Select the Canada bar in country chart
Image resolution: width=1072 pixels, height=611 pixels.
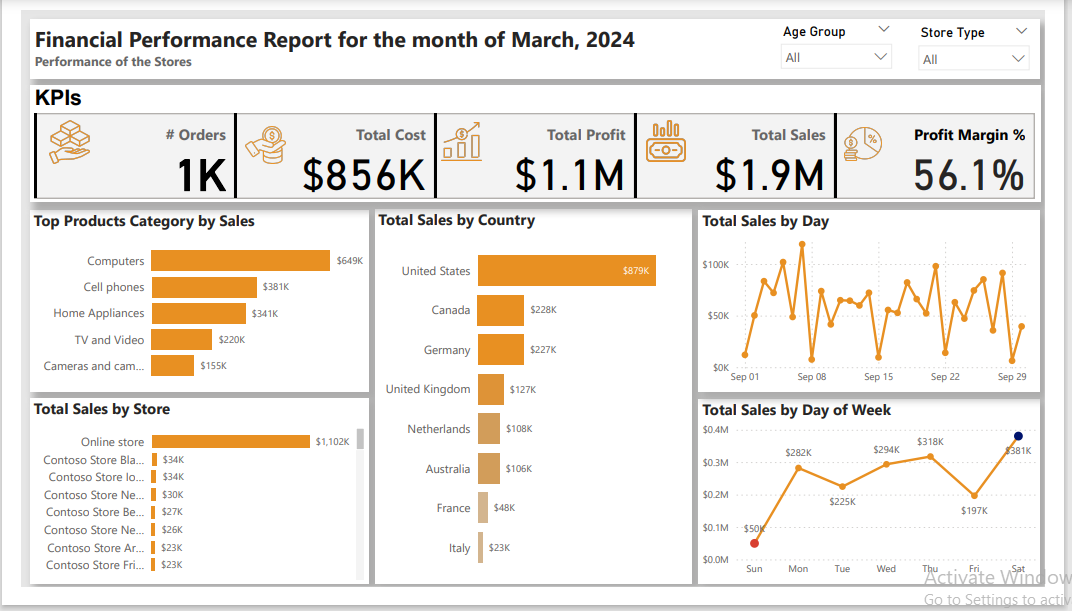500,310
